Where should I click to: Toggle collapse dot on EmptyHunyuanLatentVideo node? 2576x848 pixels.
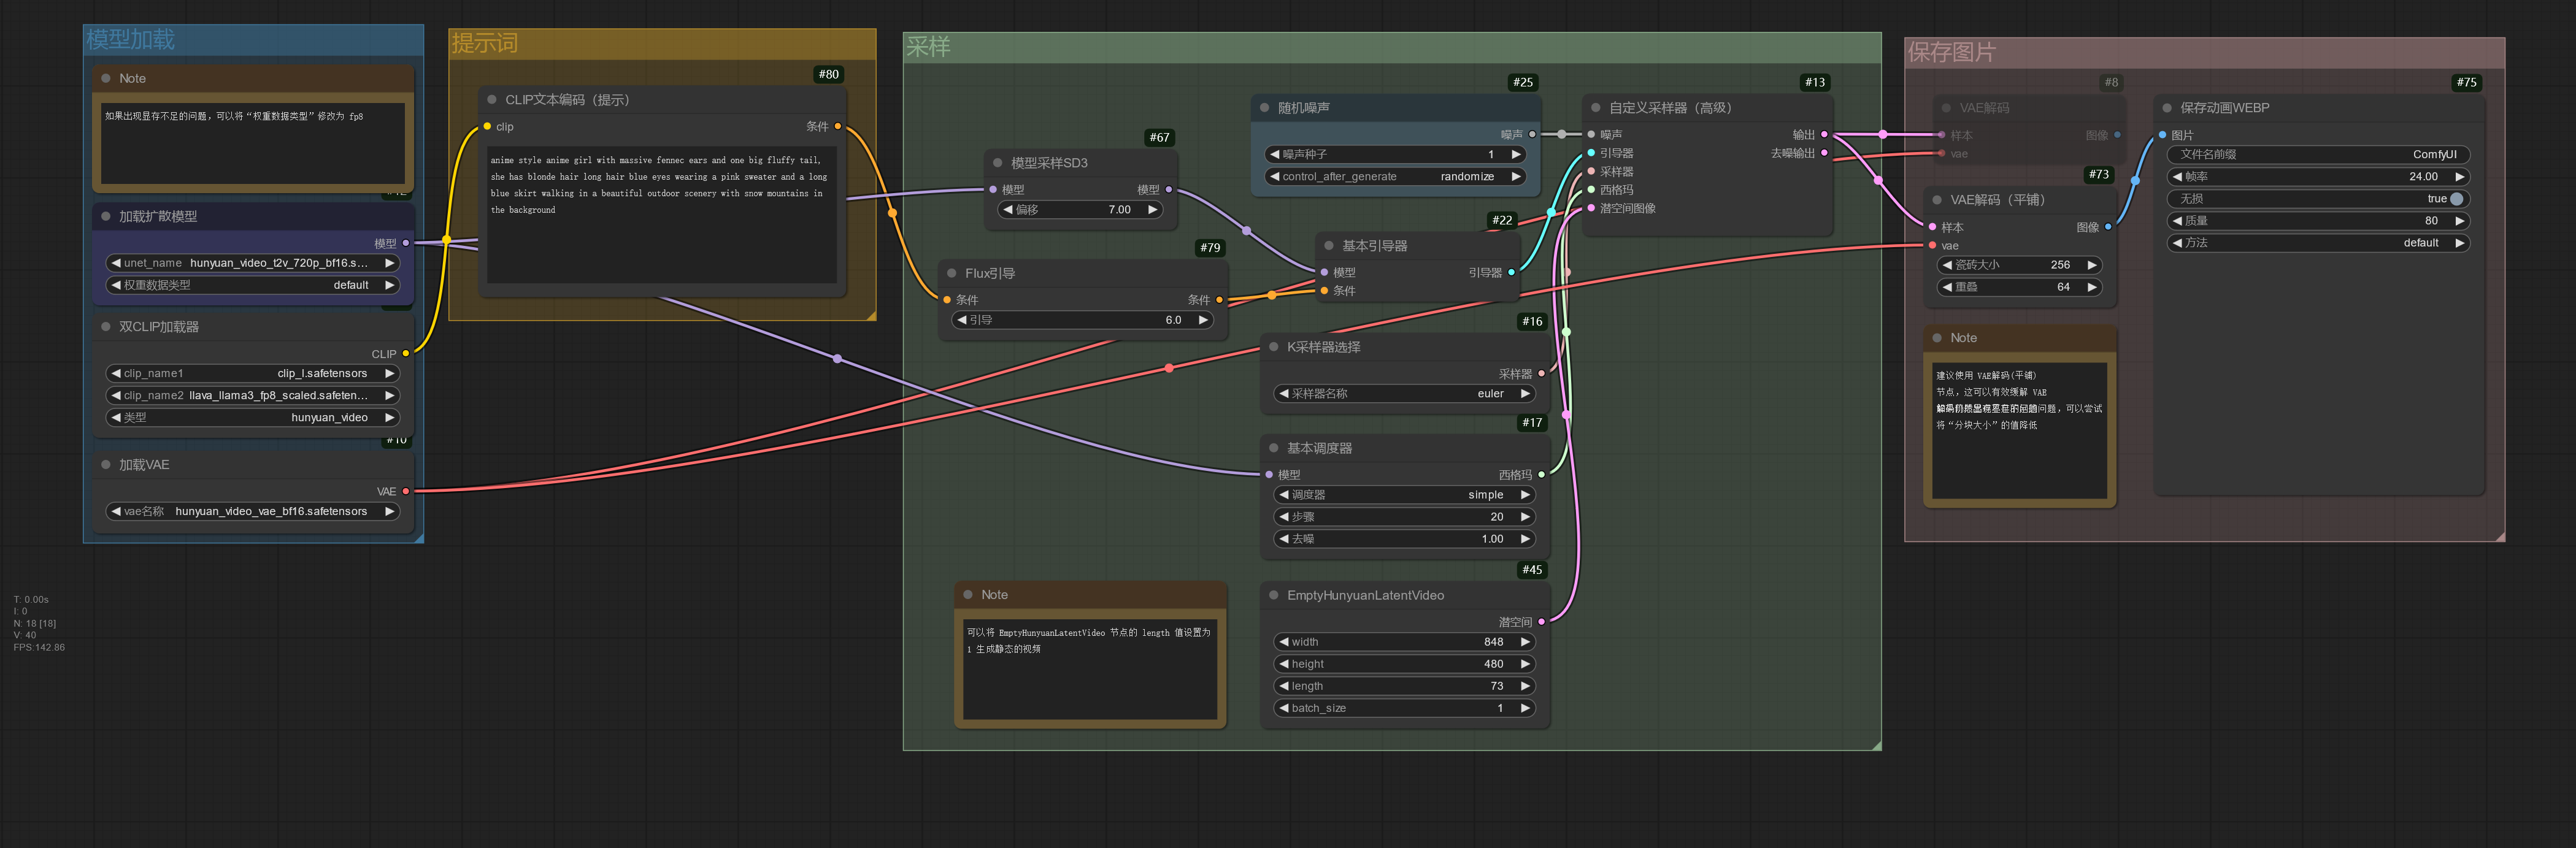point(1274,595)
